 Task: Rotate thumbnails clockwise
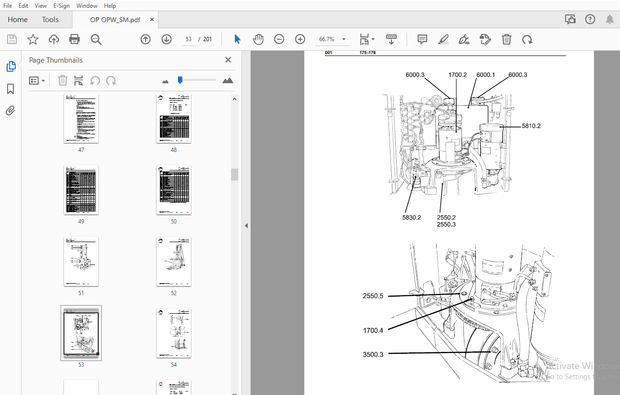click(x=111, y=81)
